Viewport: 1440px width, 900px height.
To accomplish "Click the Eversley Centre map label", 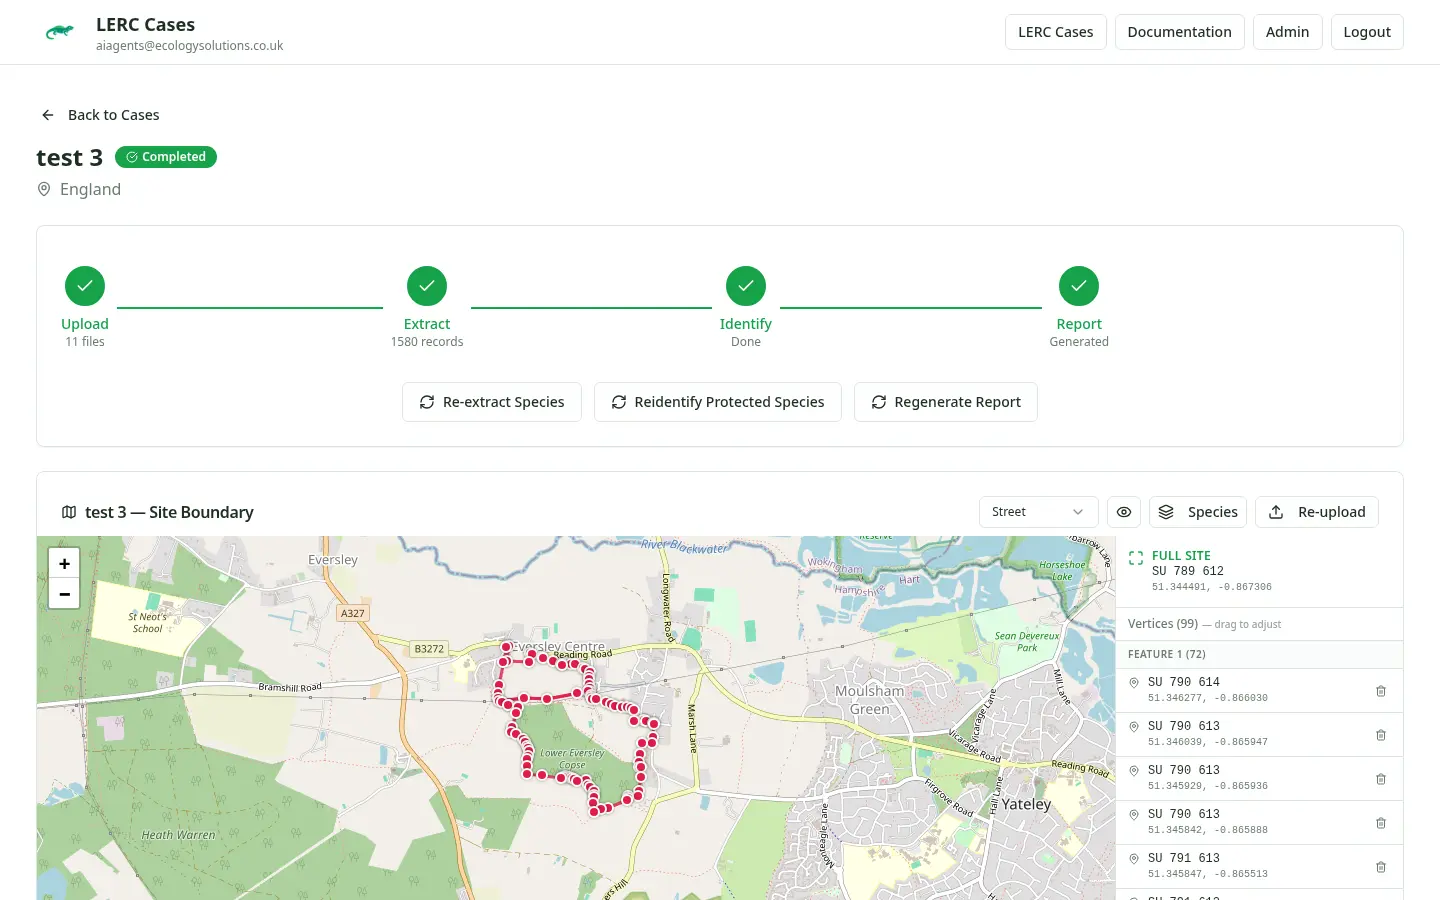I will pos(559,647).
